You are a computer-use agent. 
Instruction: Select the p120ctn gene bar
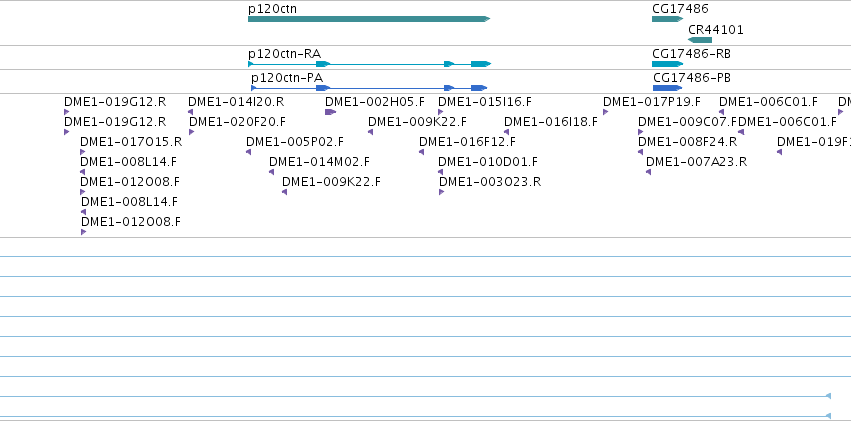(x=369, y=19)
